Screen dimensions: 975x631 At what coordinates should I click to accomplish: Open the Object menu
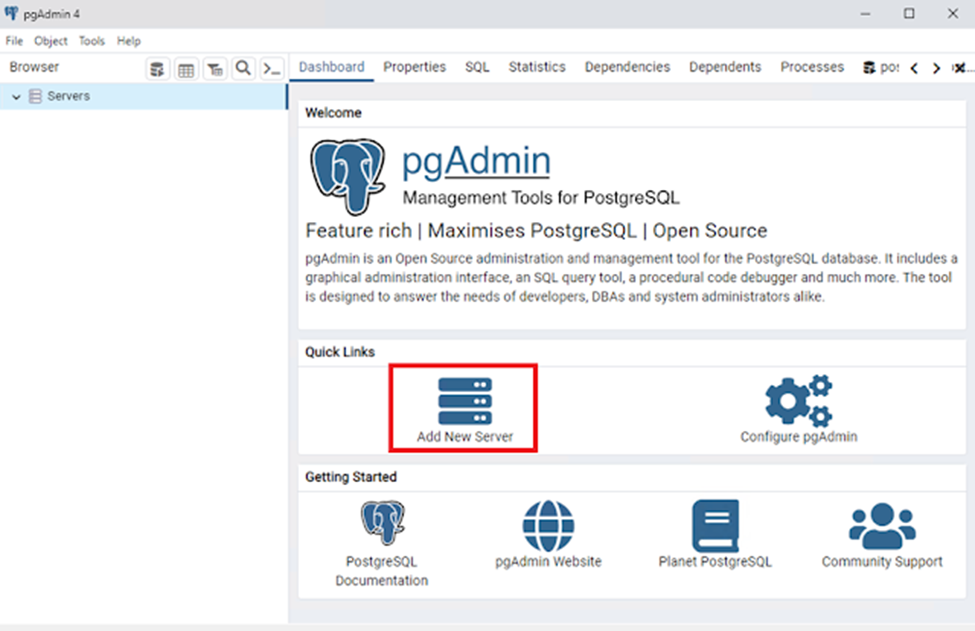pos(50,41)
